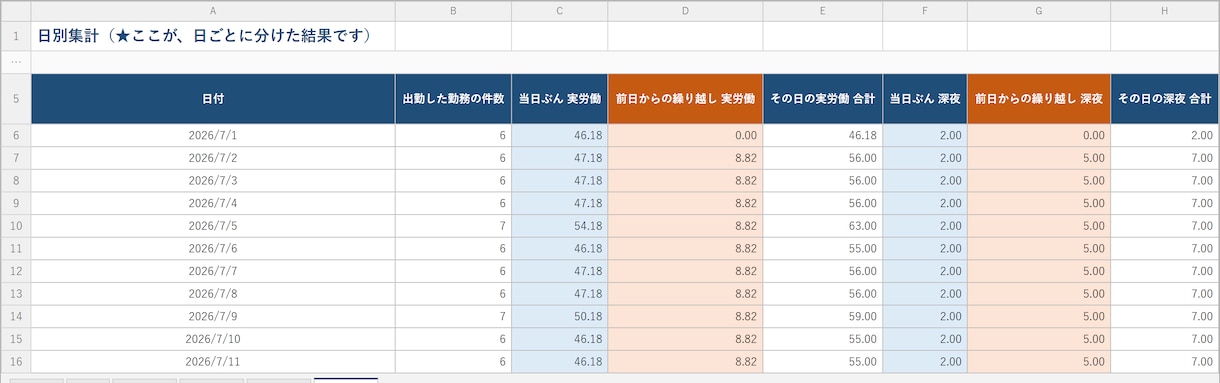Click the title cell '日別集計'

(213, 36)
